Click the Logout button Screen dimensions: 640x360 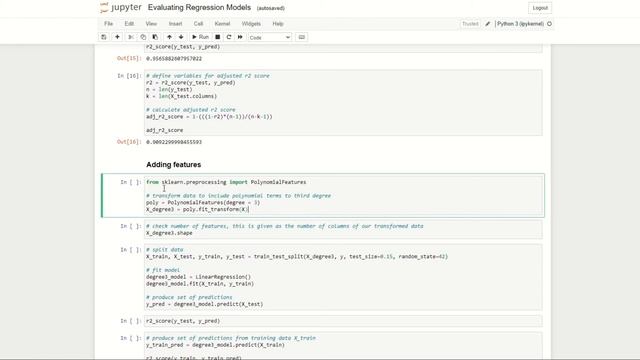click(x=540, y=8)
